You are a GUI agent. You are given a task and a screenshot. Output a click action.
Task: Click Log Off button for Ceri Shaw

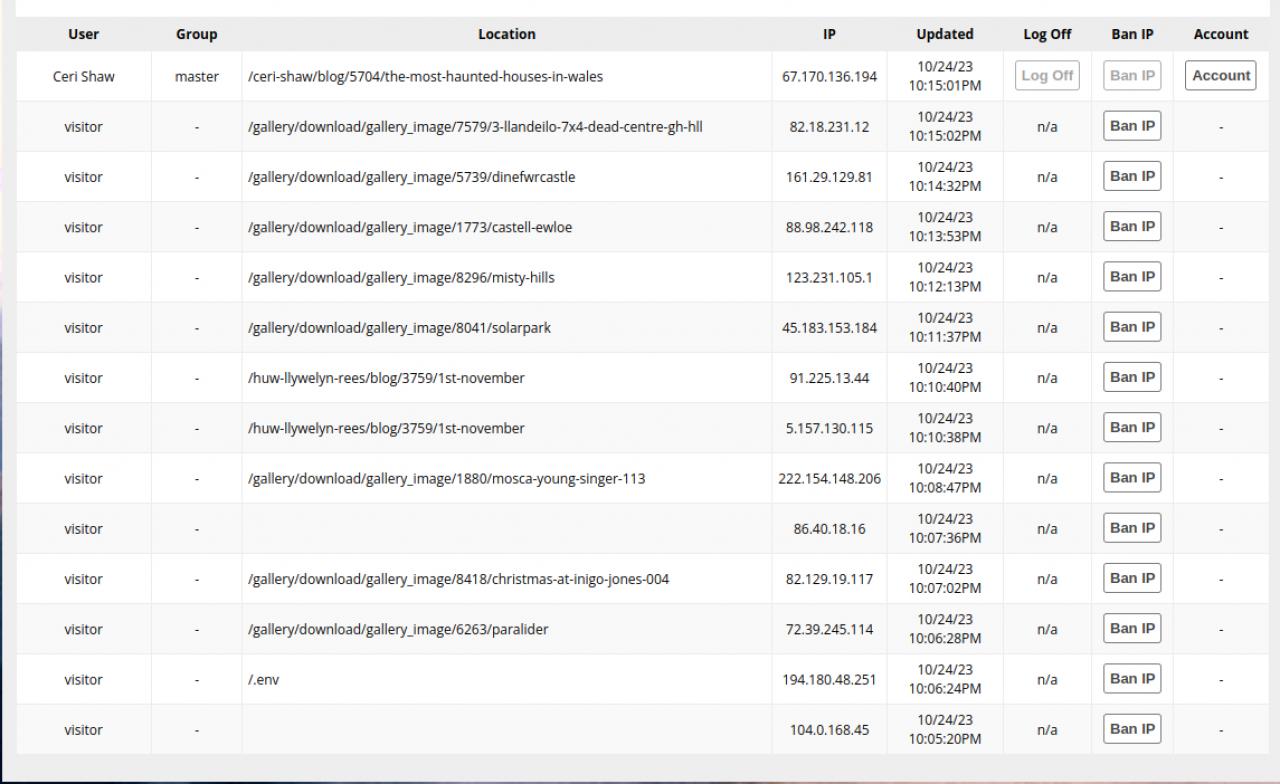click(x=1047, y=76)
